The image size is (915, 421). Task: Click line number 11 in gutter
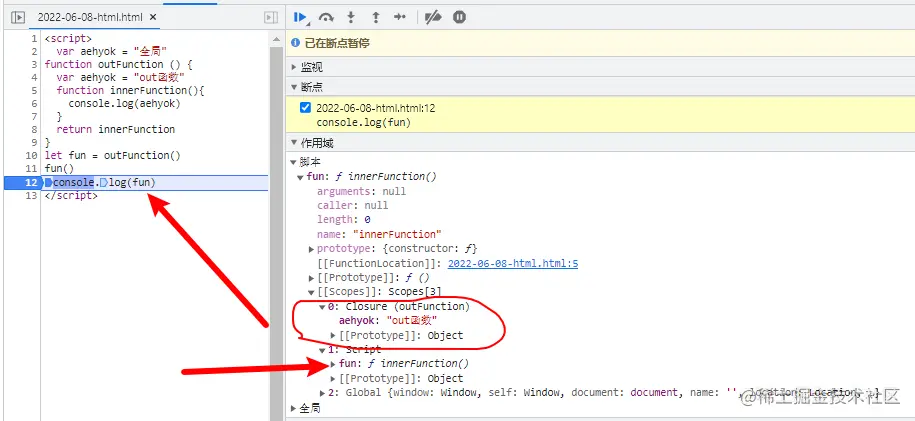tap(32, 169)
